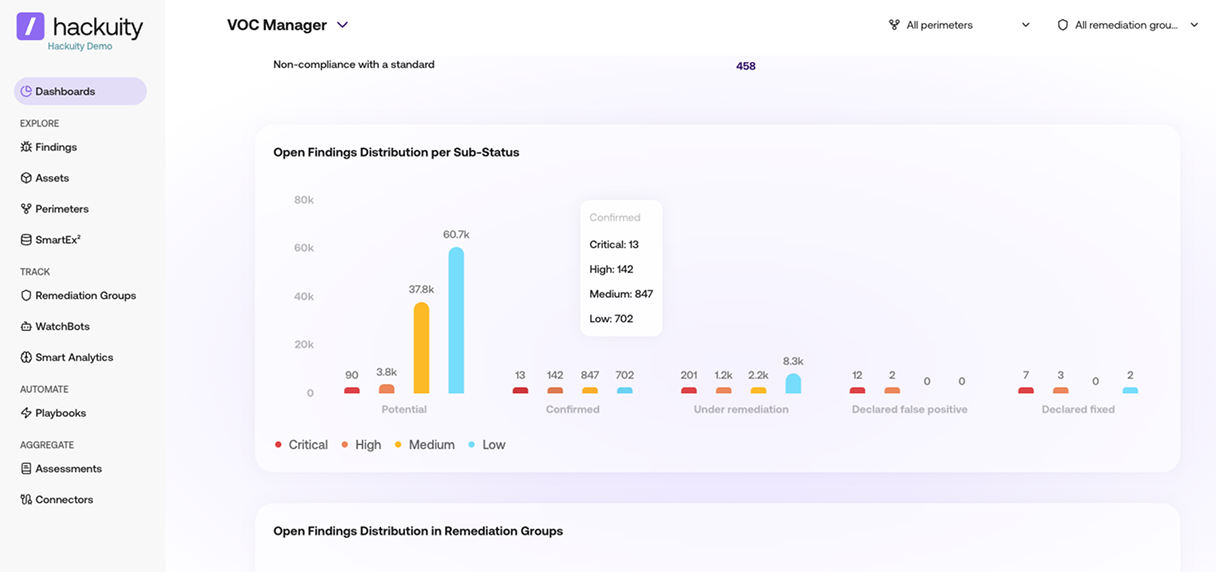Click the Remediation Groups shield icon
This screenshot has width=1216, height=572.
(26, 296)
